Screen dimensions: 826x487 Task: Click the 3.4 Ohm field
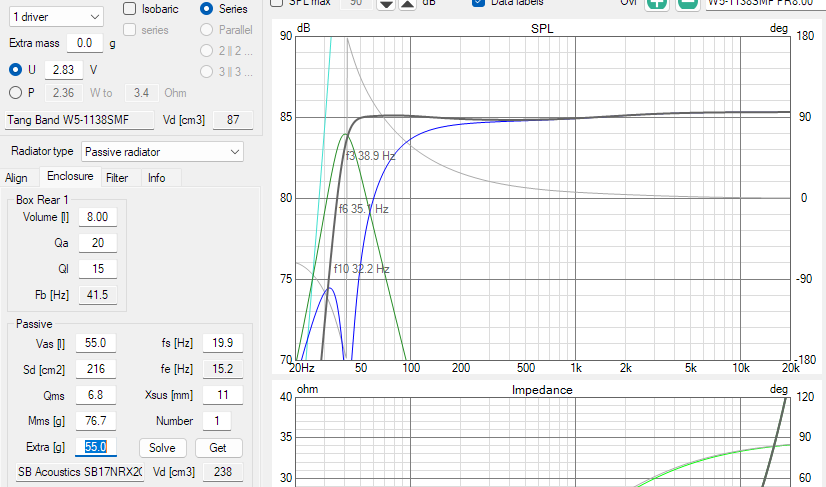coord(141,93)
